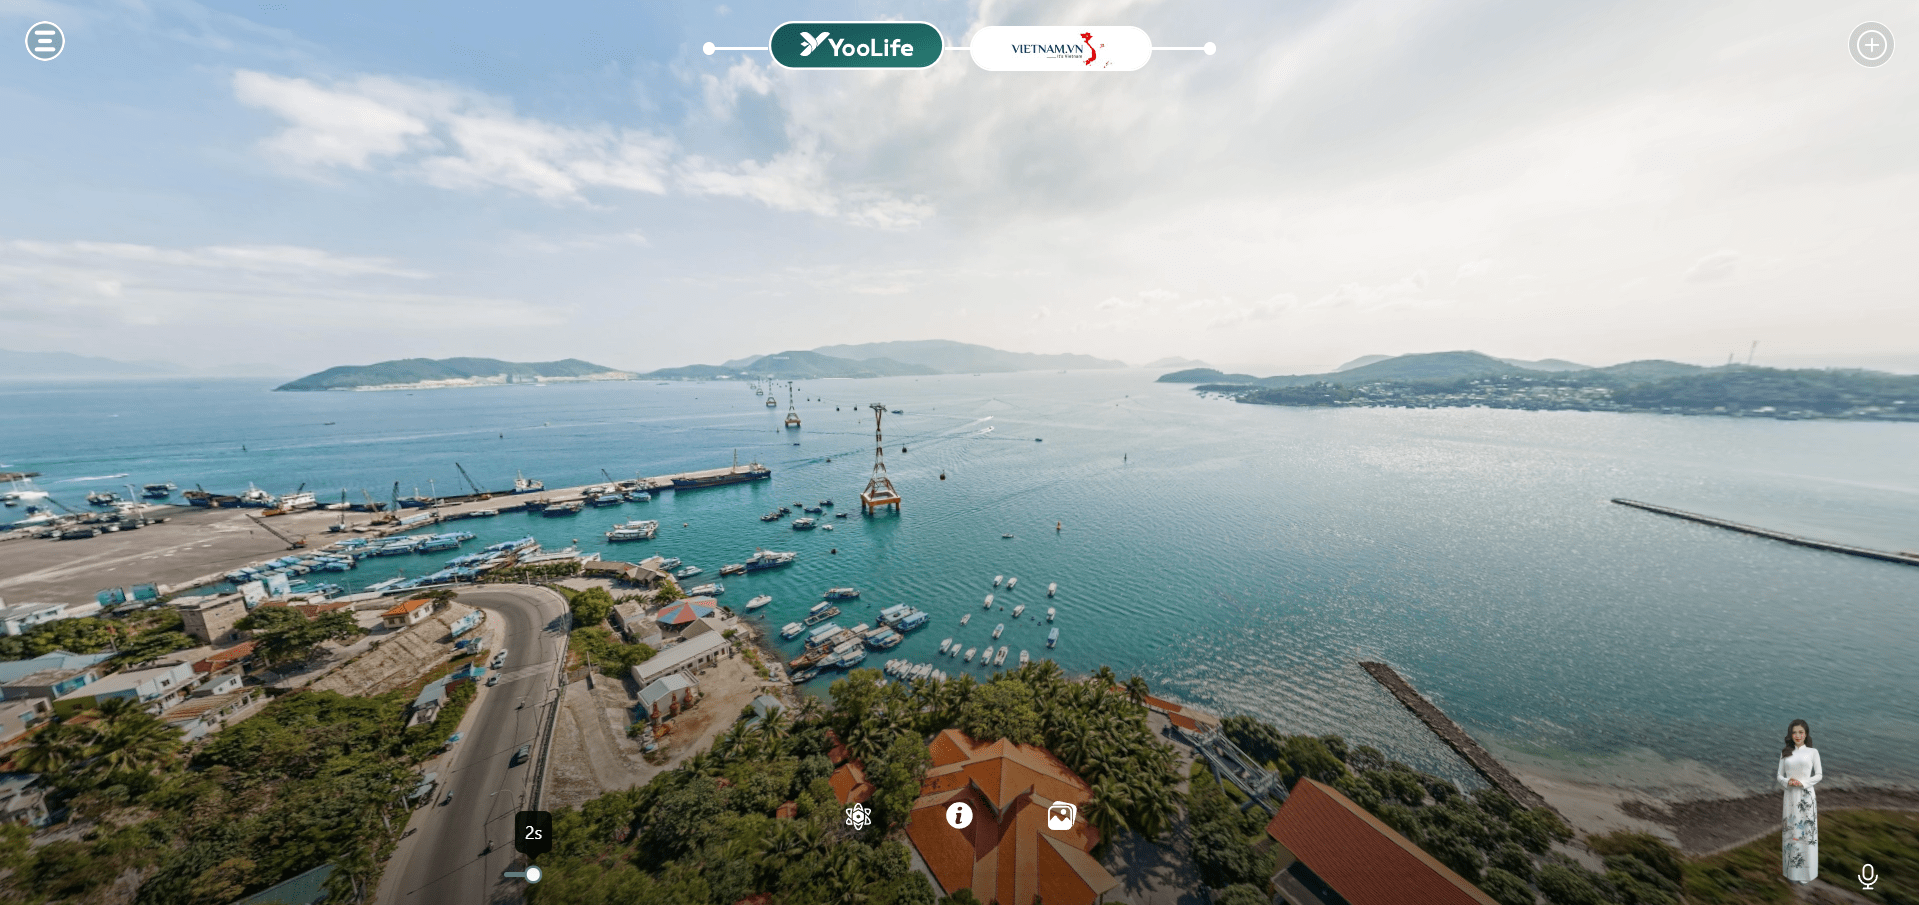Click the long jetty on the right
Viewport: 1919px width, 905px height.
[1760, 531]
